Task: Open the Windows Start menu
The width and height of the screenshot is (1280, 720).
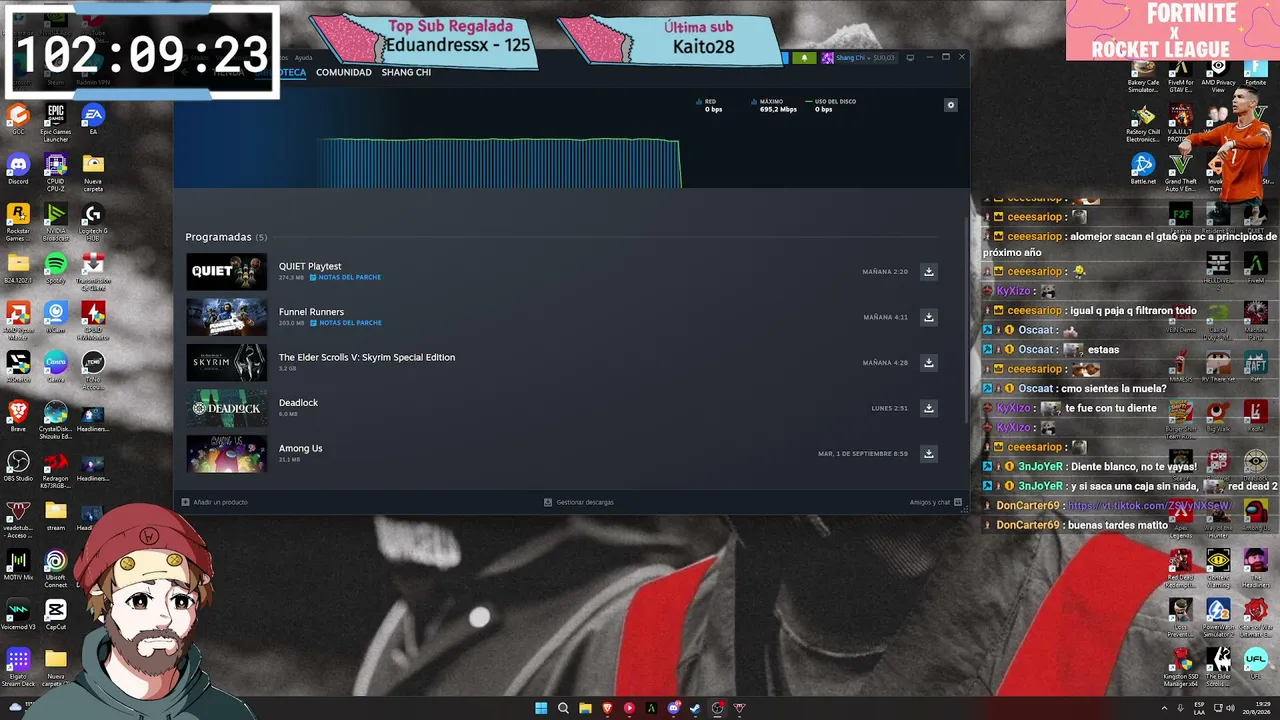Action: (x=541, y=708)
